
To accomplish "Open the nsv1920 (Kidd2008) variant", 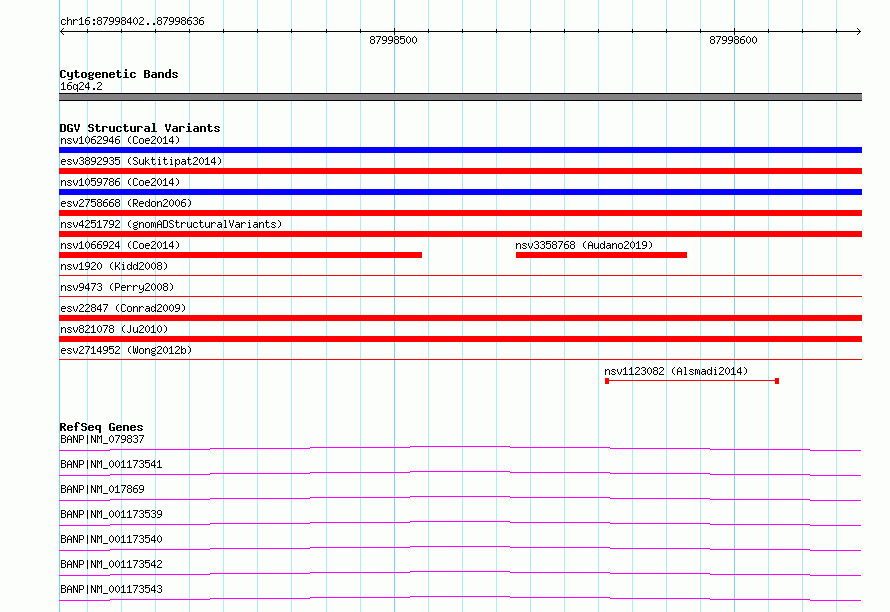I will 114,266.
